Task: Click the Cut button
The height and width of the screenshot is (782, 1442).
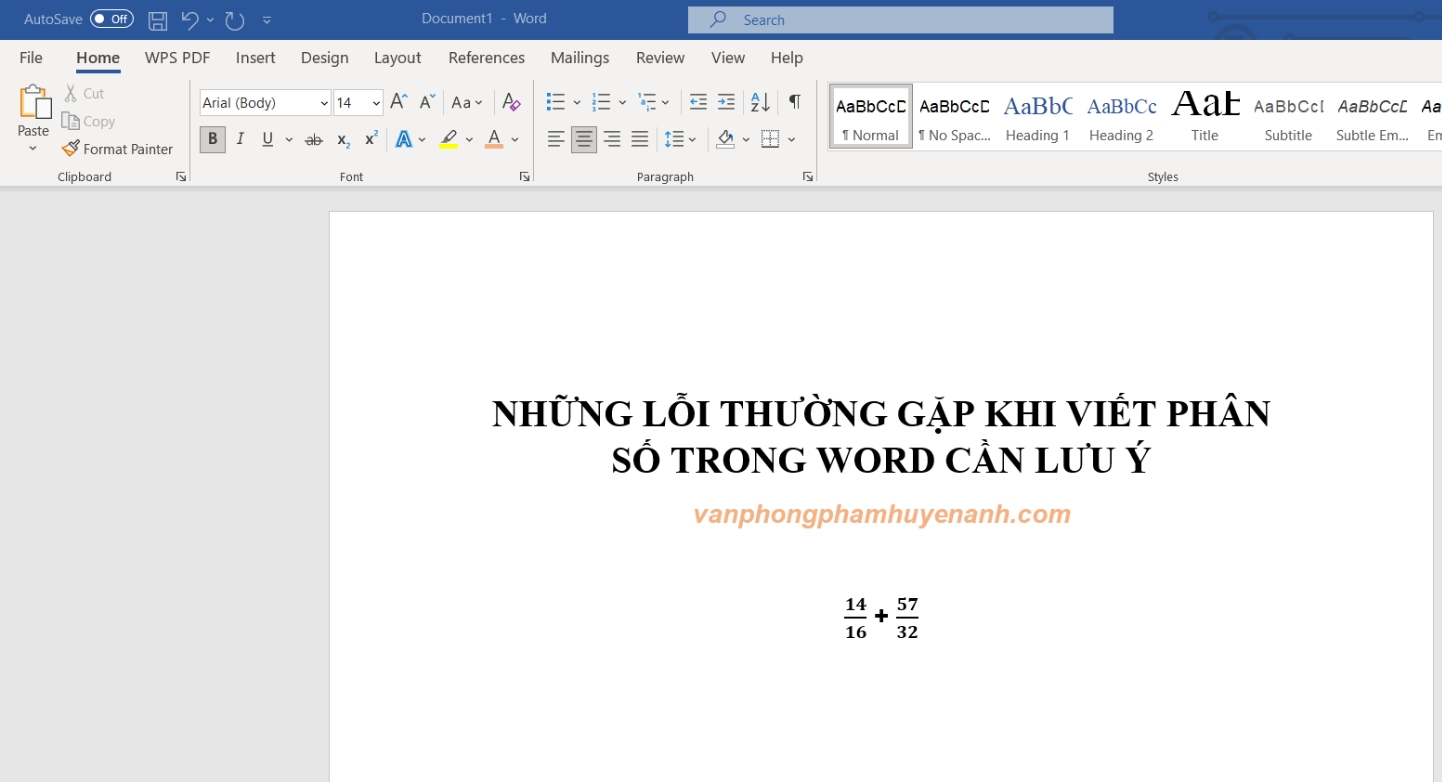Action: tap(84, 93)
